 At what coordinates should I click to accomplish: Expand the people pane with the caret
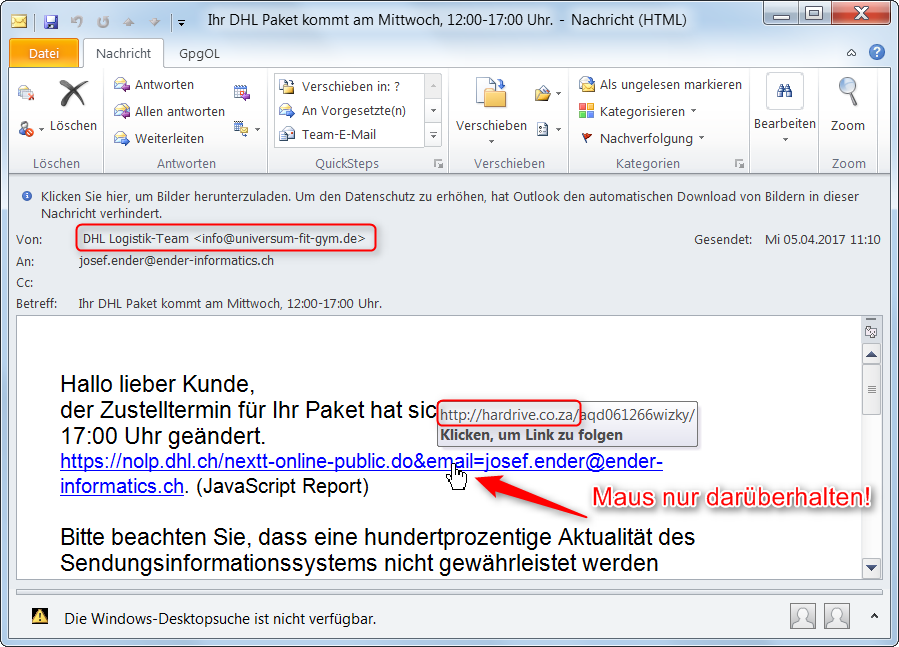tap(874, 616)
